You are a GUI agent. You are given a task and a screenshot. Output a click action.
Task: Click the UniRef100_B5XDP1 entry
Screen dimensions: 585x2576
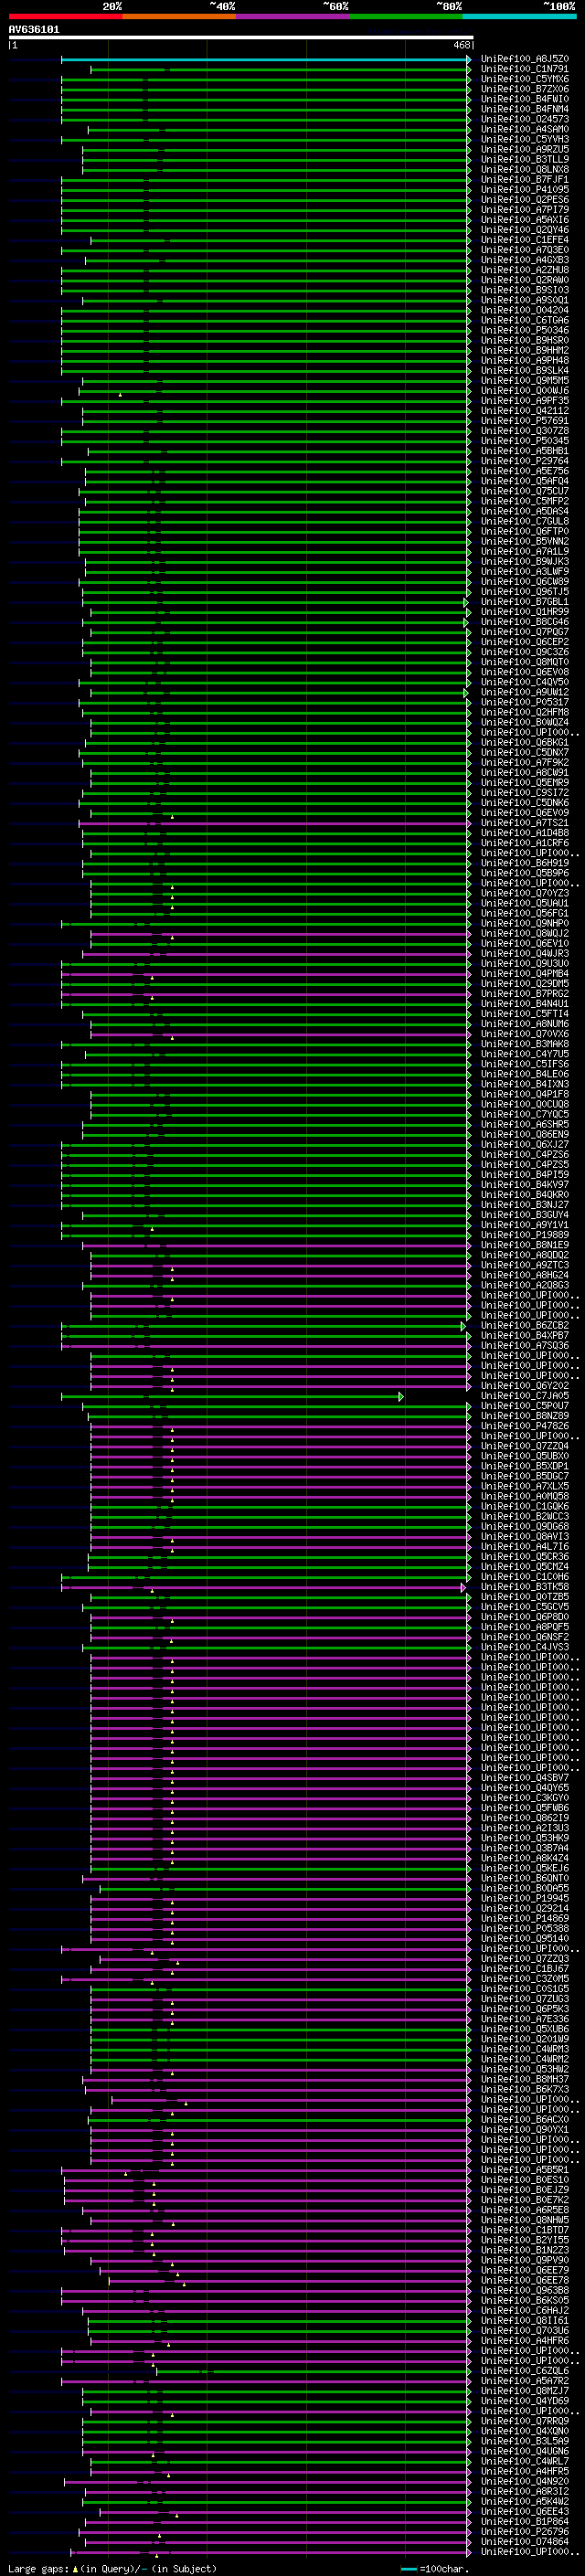pos(525,1467)
